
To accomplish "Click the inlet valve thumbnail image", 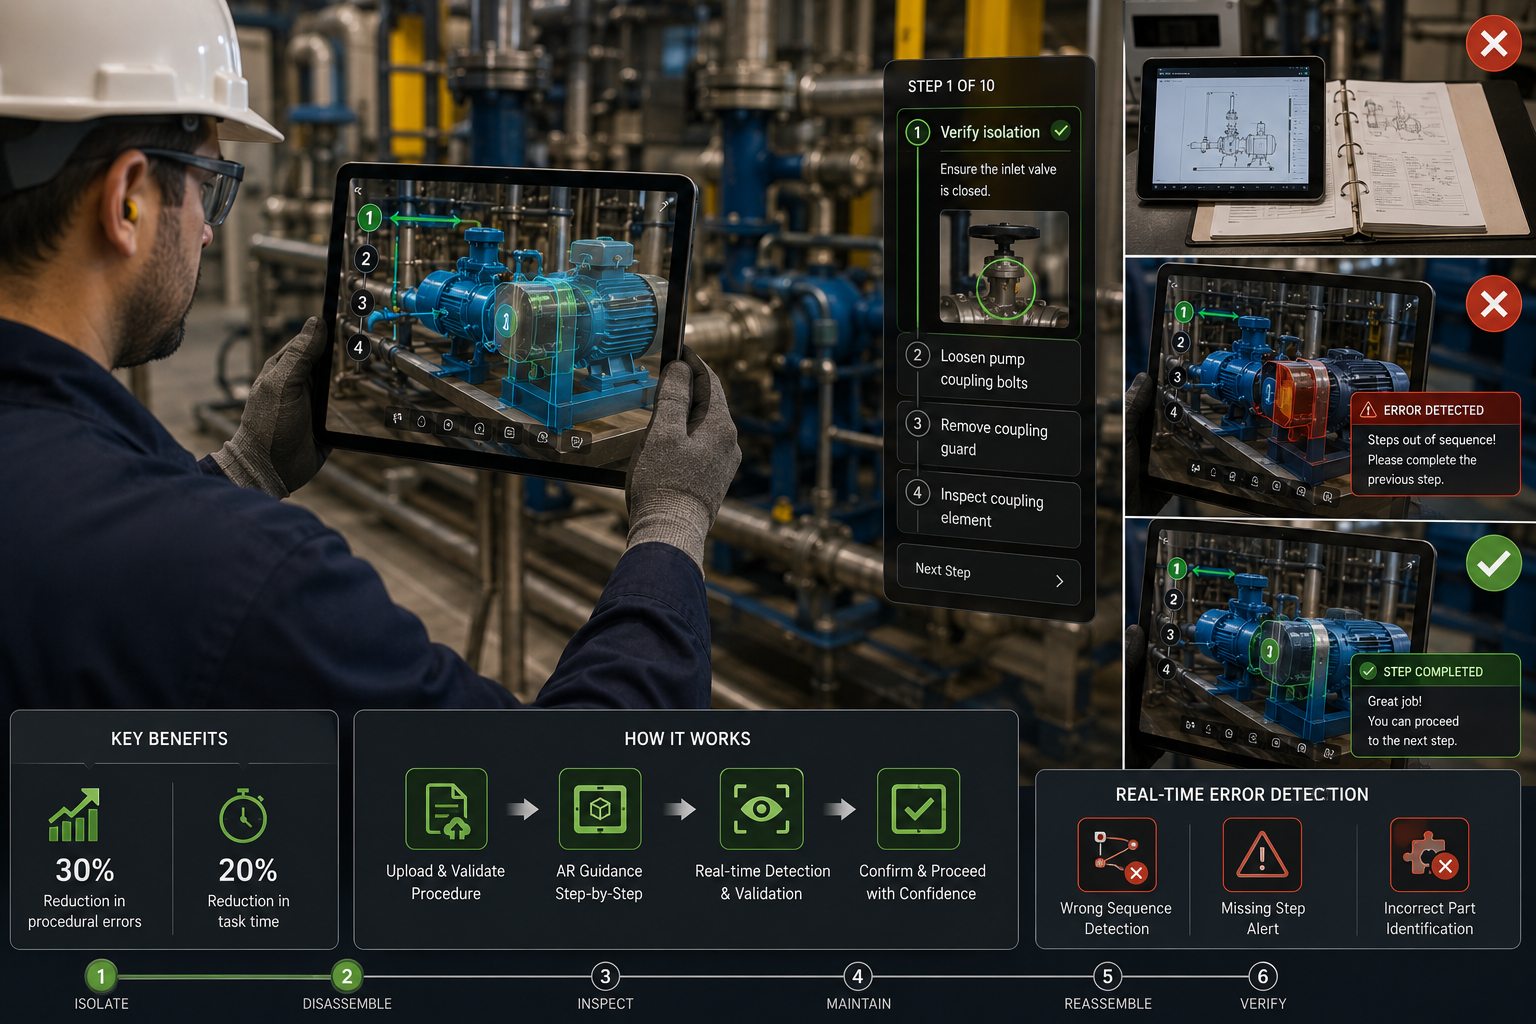I will pos(1004,269).
